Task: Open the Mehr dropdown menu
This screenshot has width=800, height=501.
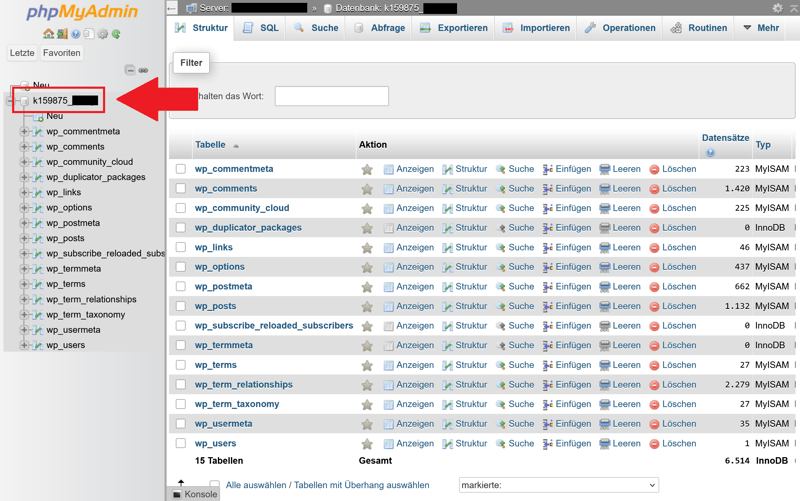Action: pyautogui.click(x=761, y=28)
